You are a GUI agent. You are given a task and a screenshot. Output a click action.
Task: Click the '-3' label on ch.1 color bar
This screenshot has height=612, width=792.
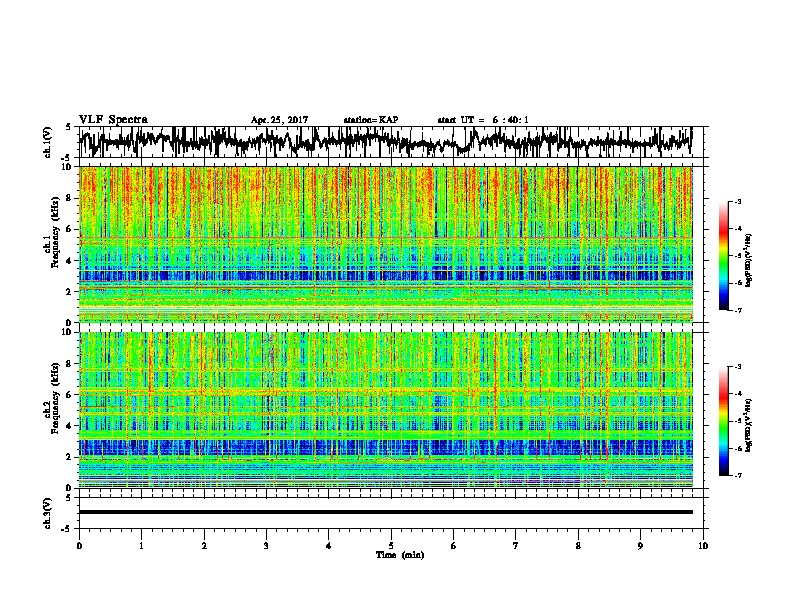click(x=738, y=202)
